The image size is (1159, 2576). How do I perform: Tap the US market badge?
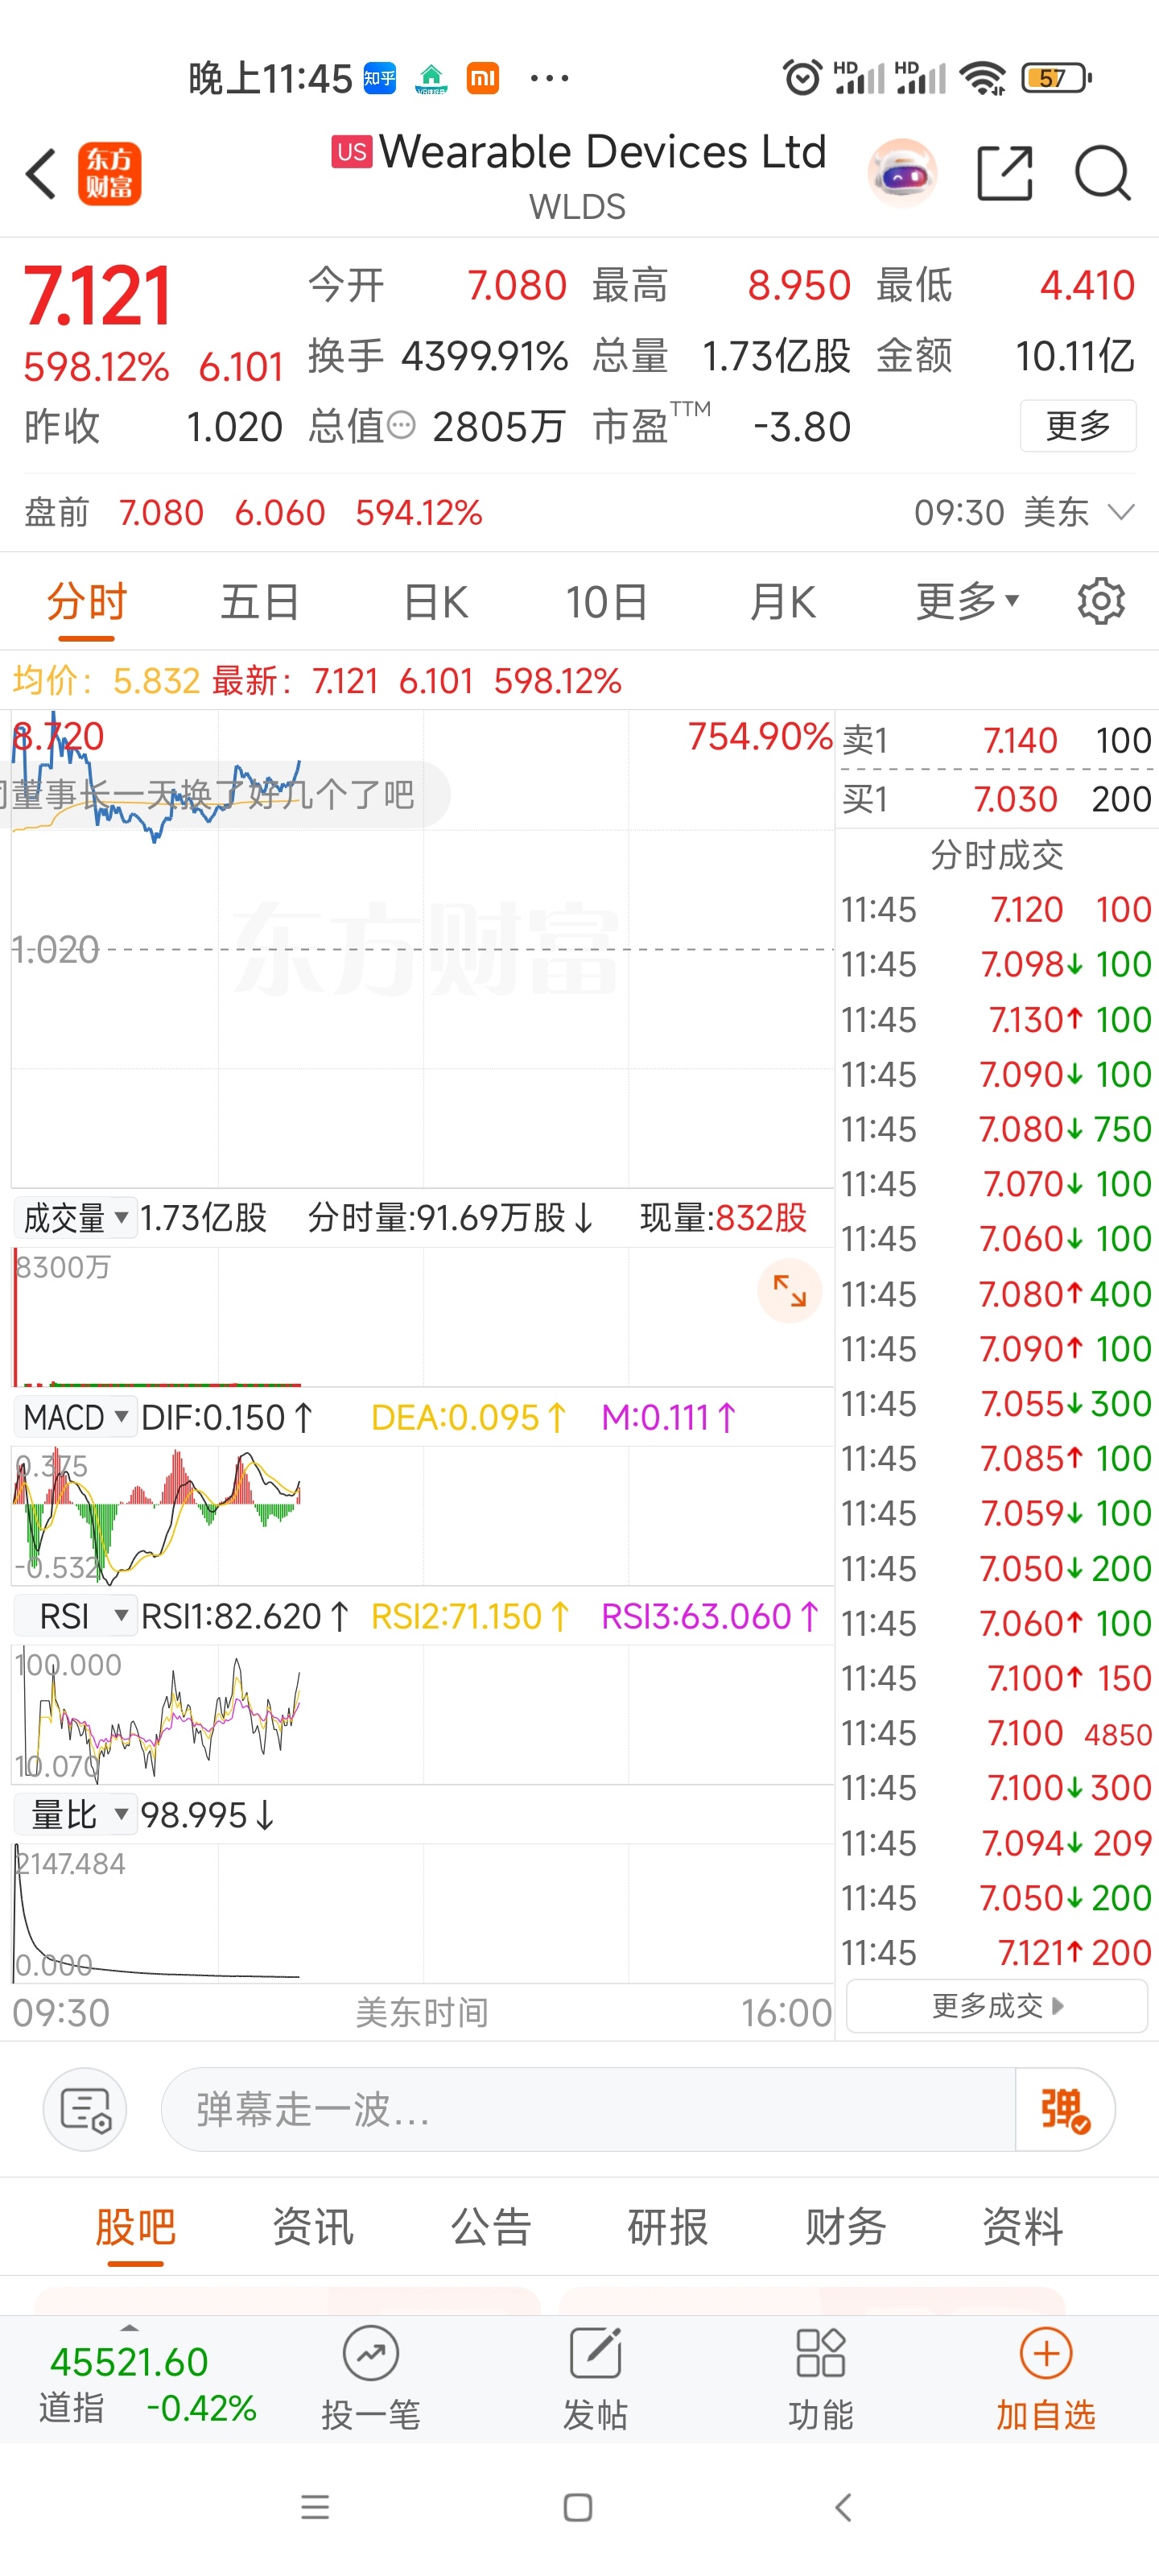click(x=351, y=152)
